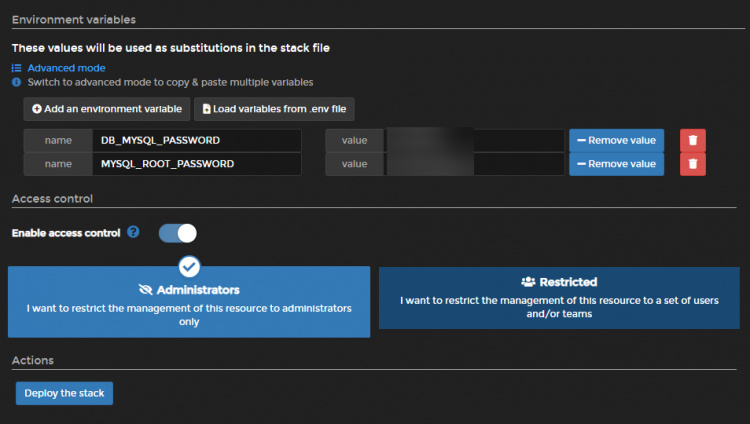Click the Advanced mode list icon

point(16,68)
